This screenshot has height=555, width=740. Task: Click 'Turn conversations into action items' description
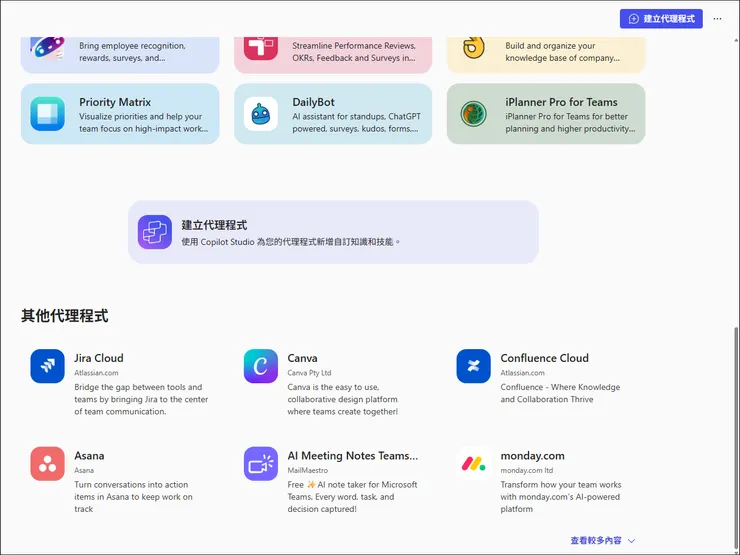[x=133, y=497]
